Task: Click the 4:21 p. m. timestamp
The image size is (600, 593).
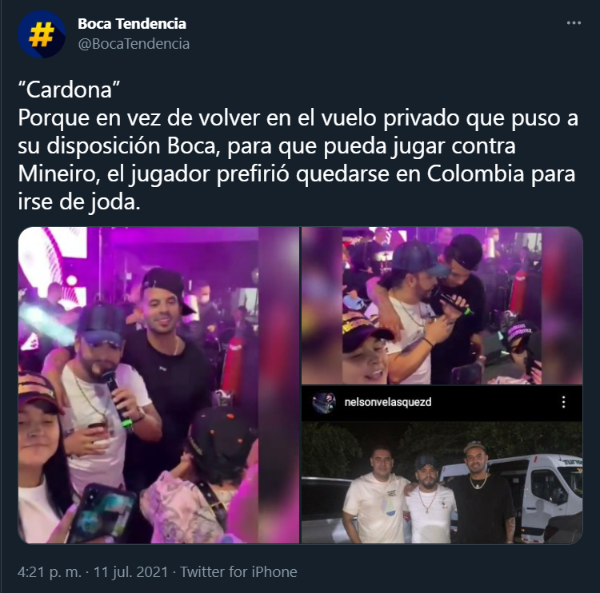Action: click(x=49, y=572)
